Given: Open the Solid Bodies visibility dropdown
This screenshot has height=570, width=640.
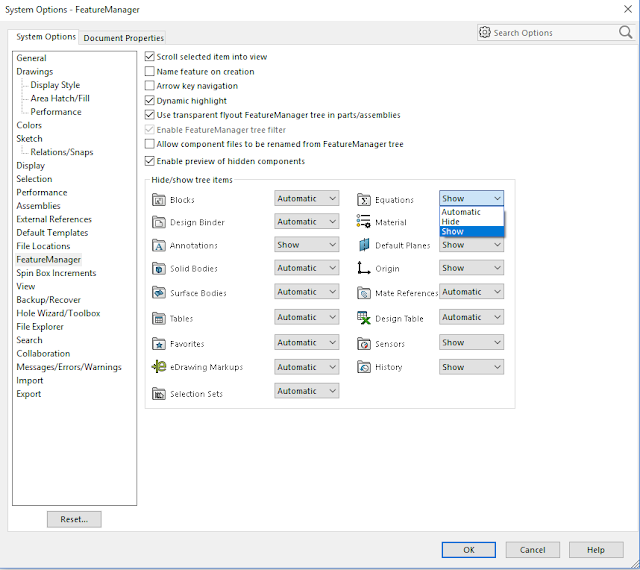Looking at the screenshot, I should coord(307,268).
